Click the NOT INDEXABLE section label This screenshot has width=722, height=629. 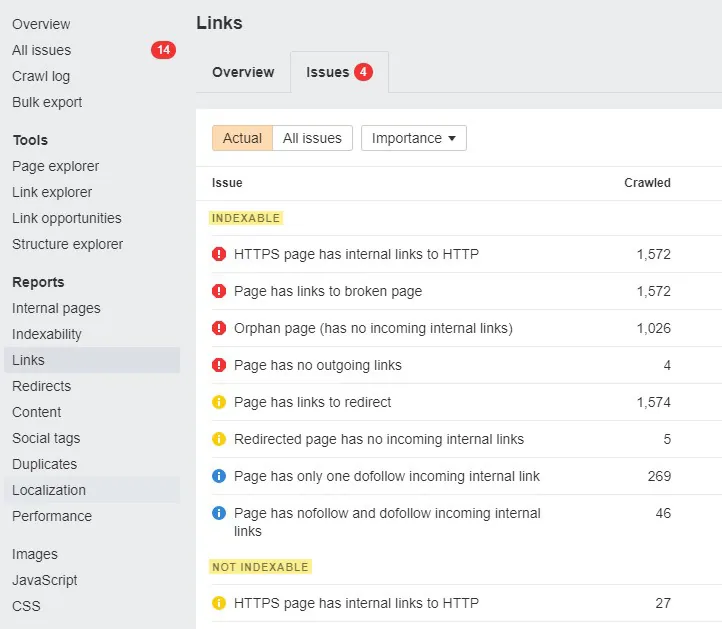260,567
